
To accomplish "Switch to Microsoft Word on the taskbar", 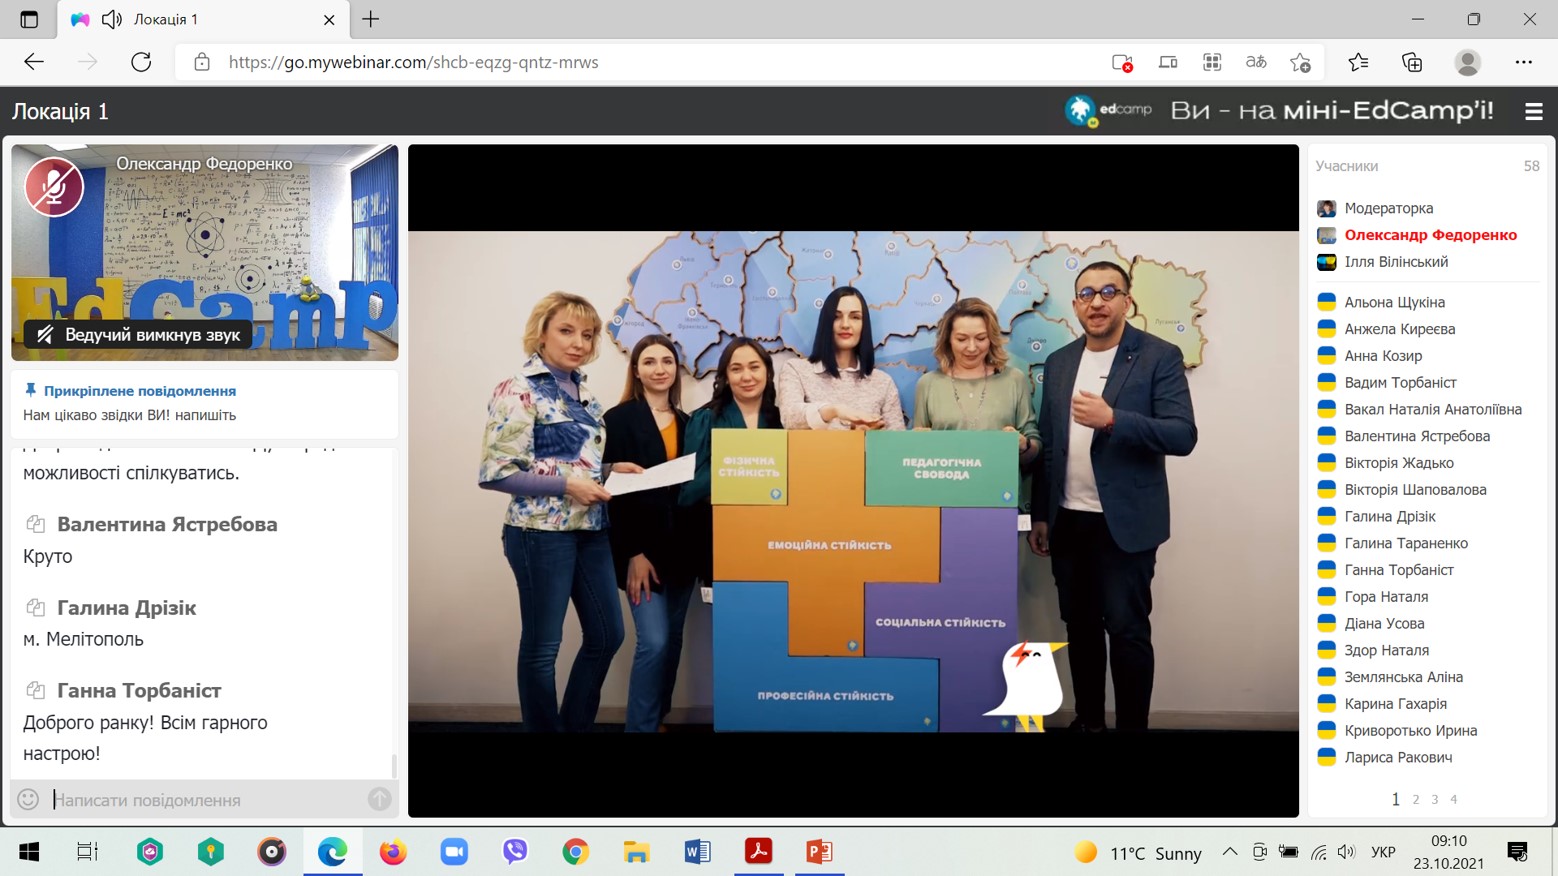I will (697, 852).
